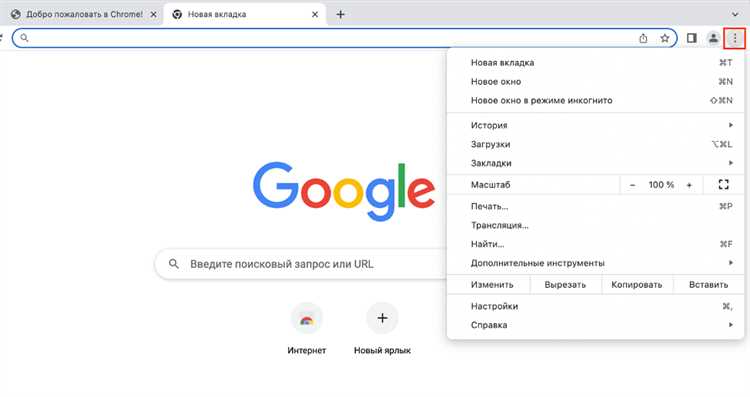Open the three-dot Chrome menu button
Screen dimensions: 750x397
point(735,38)
